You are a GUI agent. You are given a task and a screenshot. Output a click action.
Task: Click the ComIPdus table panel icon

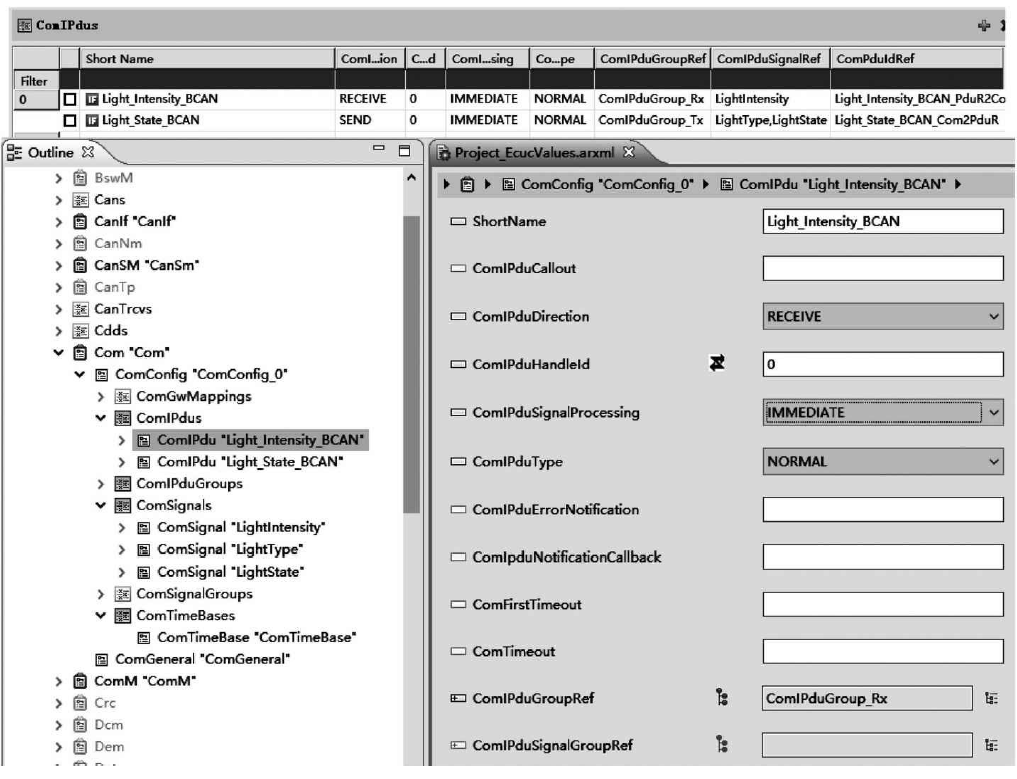click(25, 25)
